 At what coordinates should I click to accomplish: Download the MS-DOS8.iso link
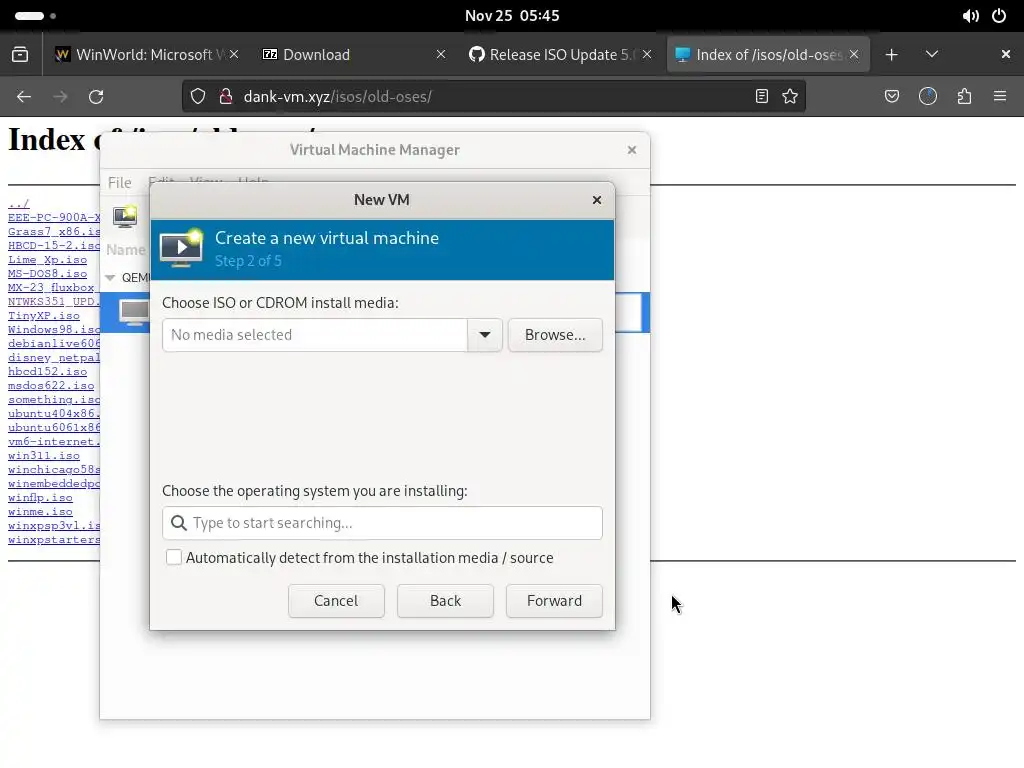[x=48, y=274]
